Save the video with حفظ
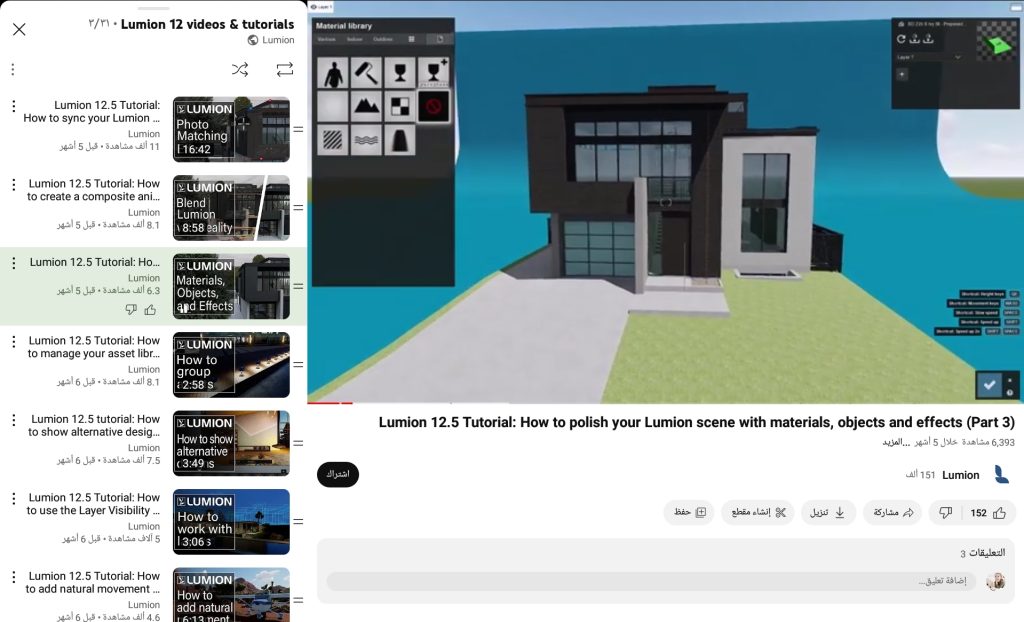The height and width of the screenshot is (622, 1024). [x=689, y=513]
